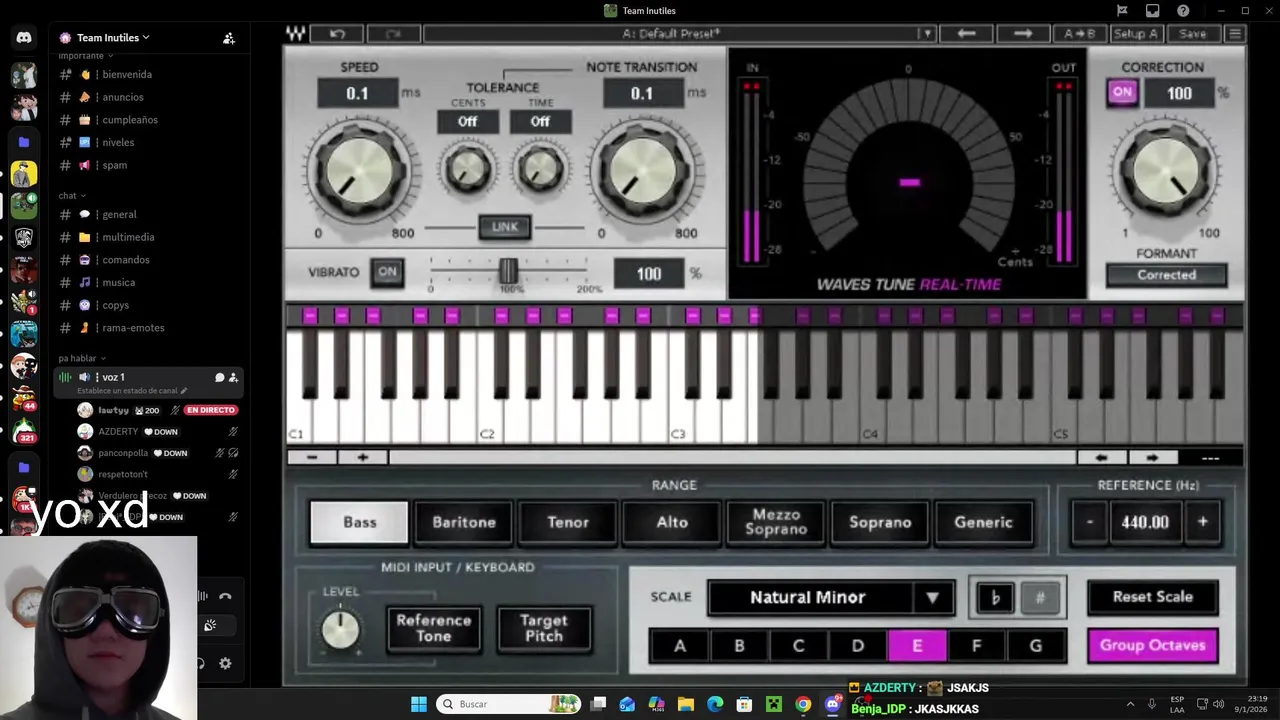This screenshot has height=720, width=1280.
Task: Toggle the Vibrato ON button
Action: (387, 272)
